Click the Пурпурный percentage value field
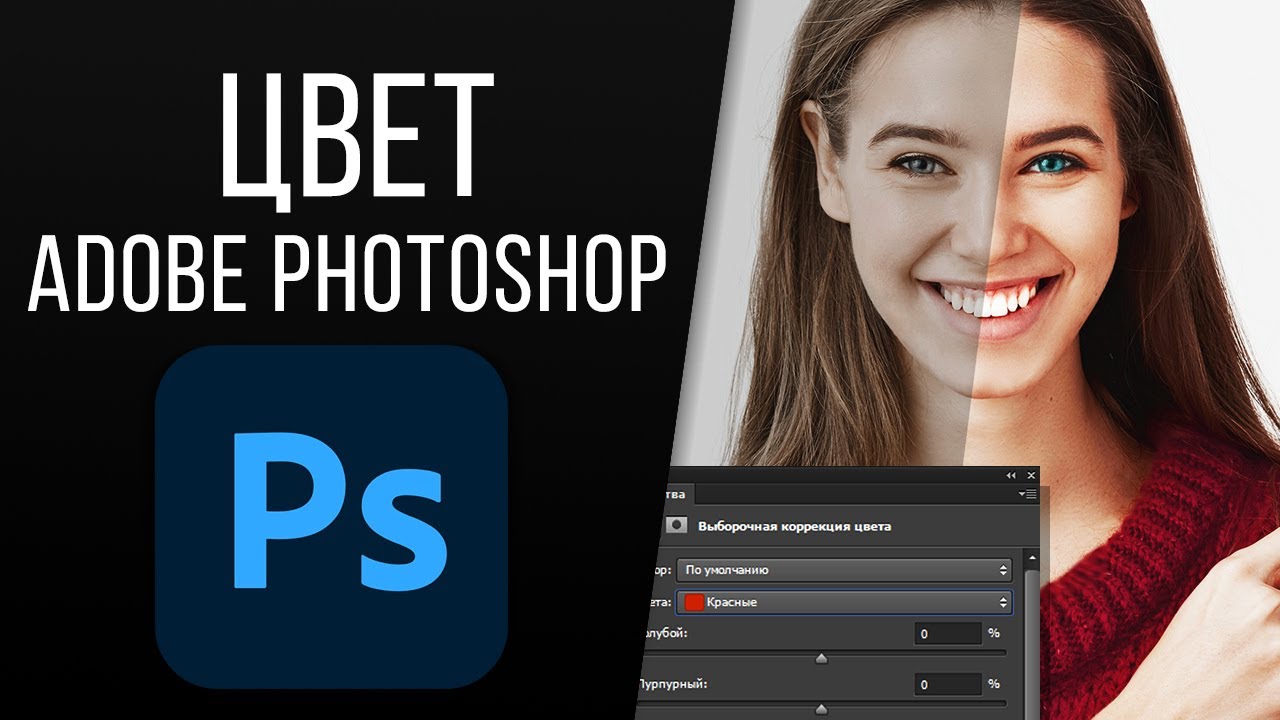 tap(948, 685)
